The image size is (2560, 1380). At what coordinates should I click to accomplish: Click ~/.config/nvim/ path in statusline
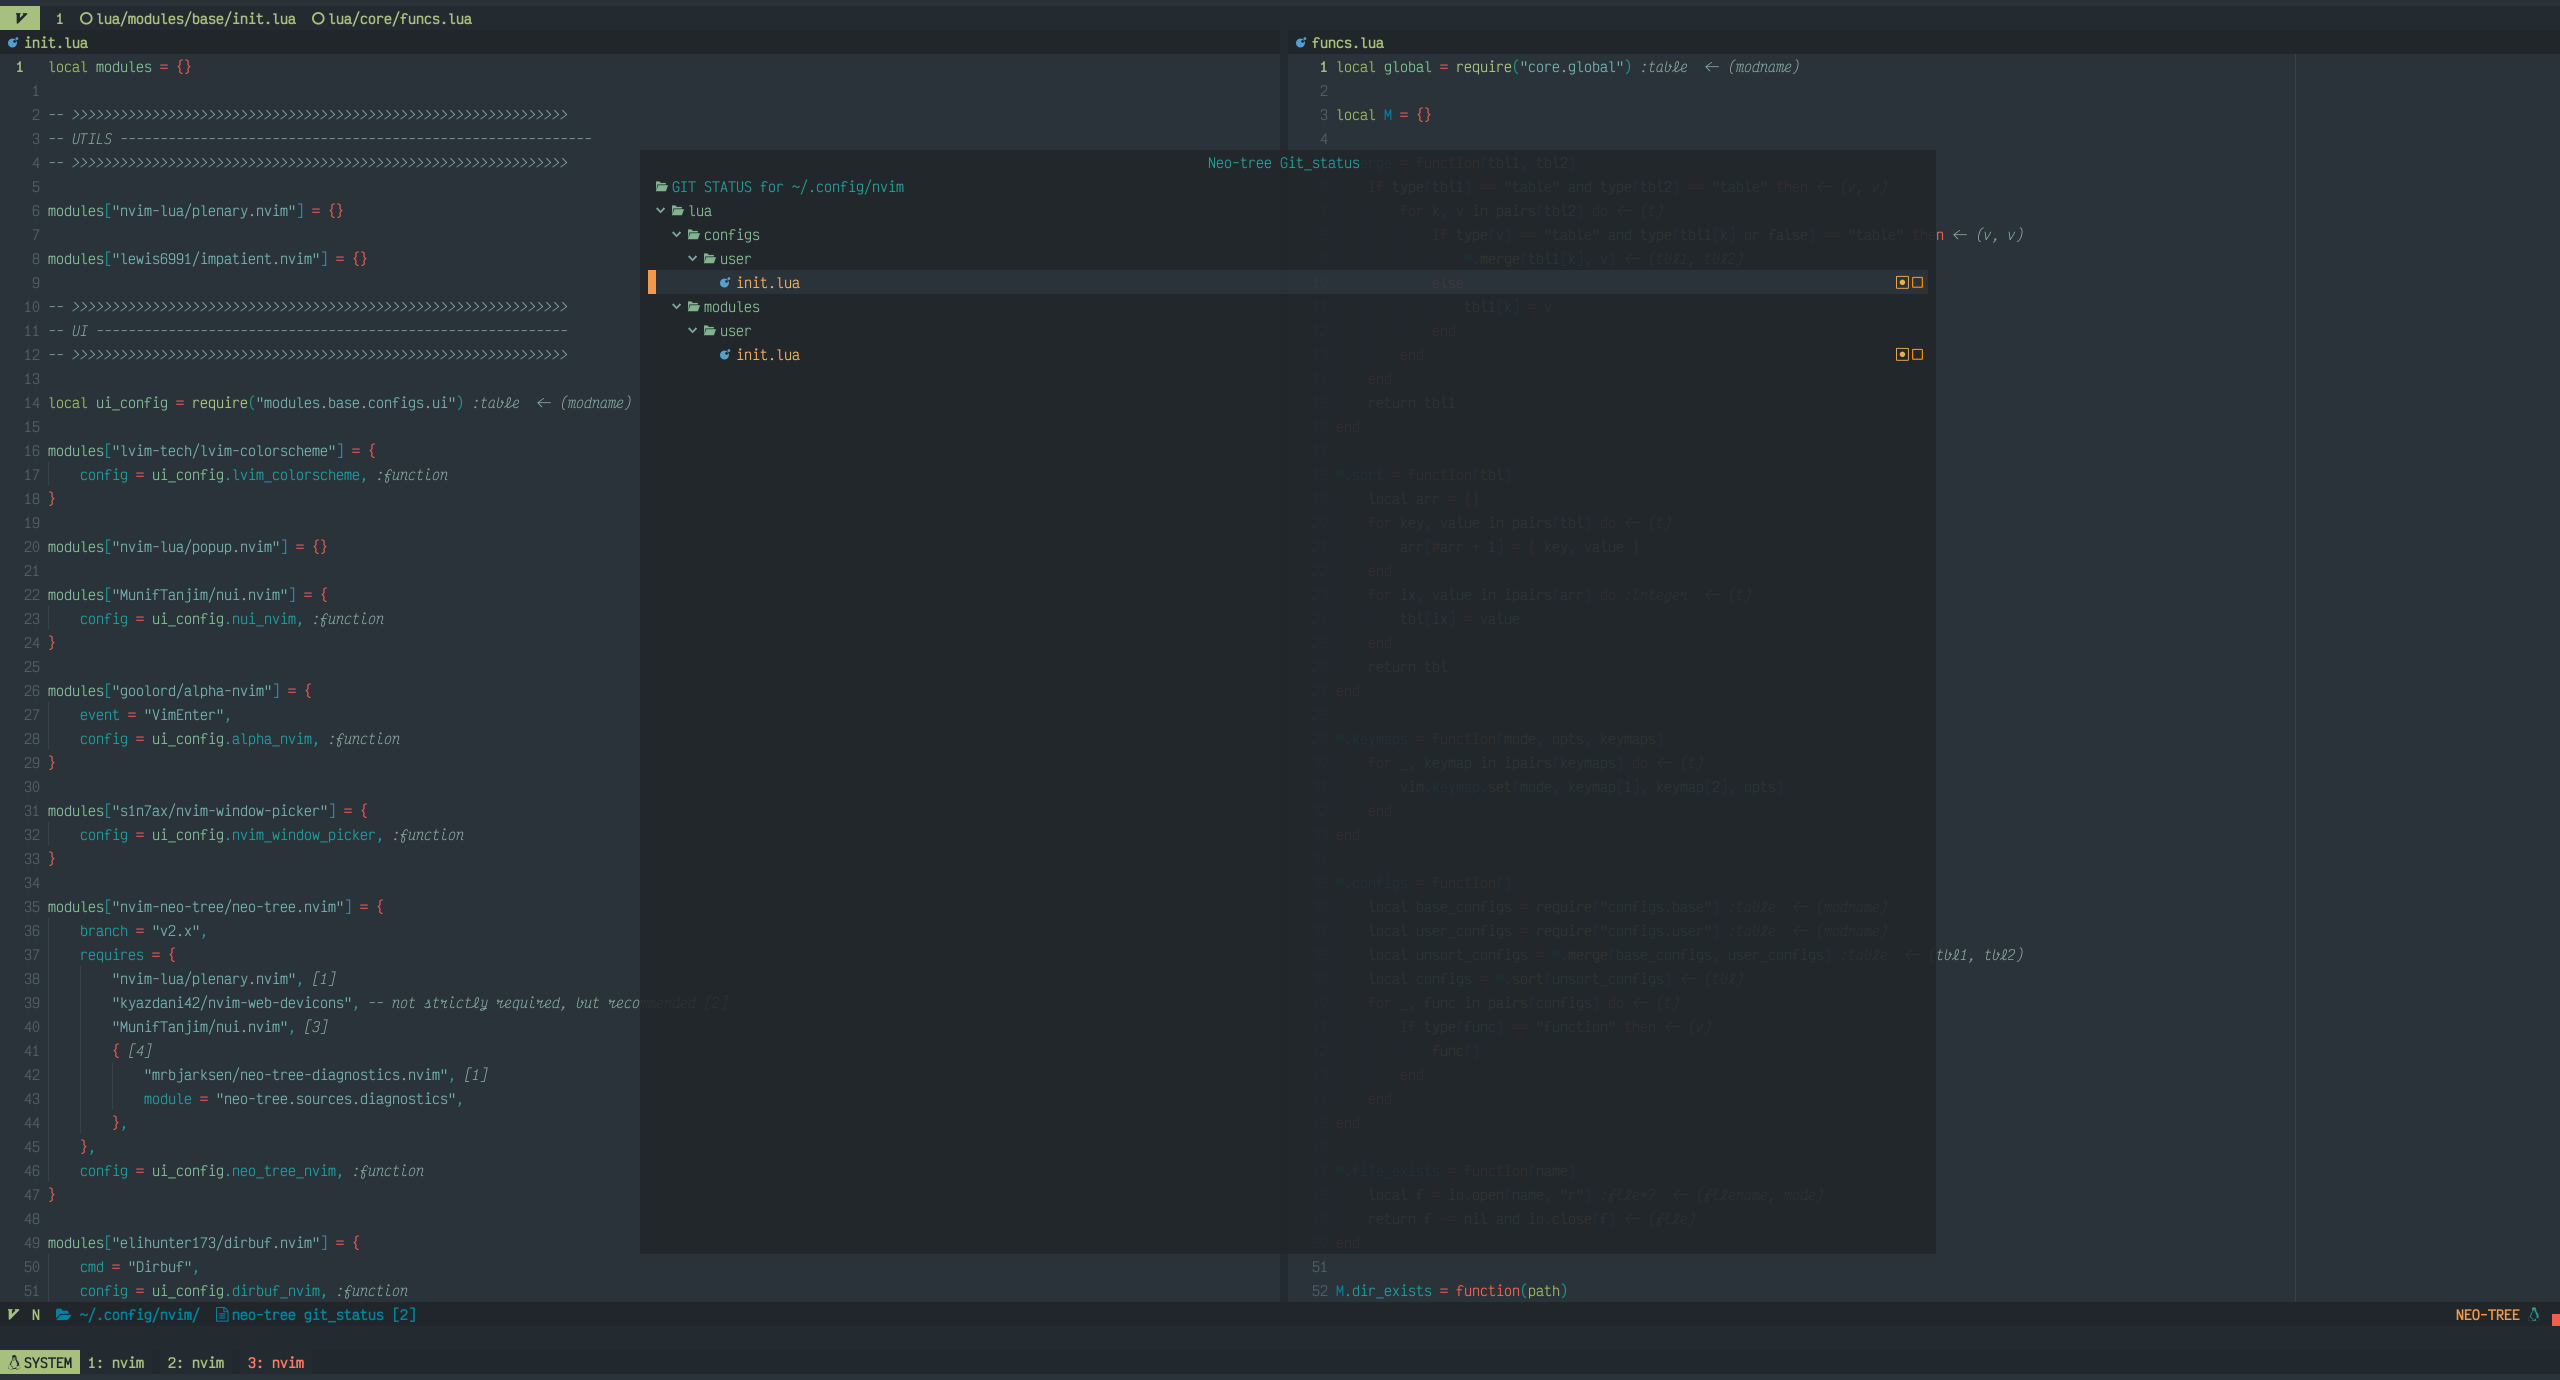(139, 1315)
